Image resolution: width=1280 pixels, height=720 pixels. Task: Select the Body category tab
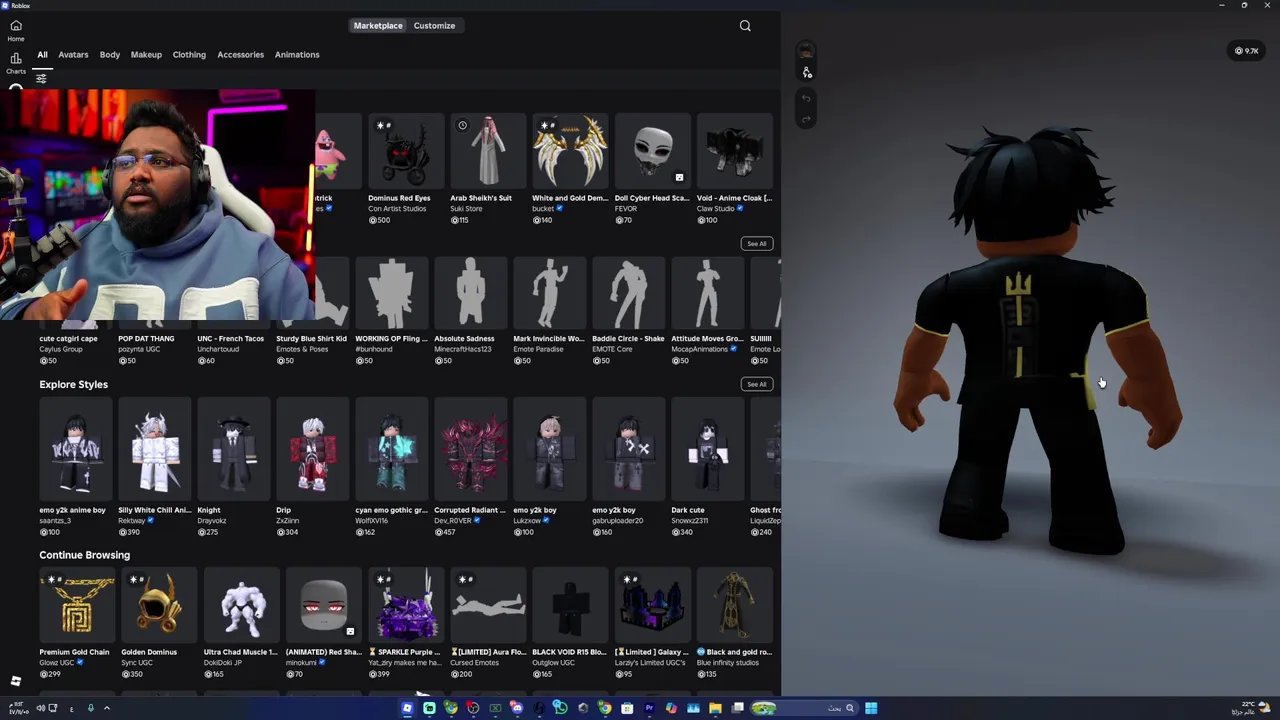click(x=110, y=55)
